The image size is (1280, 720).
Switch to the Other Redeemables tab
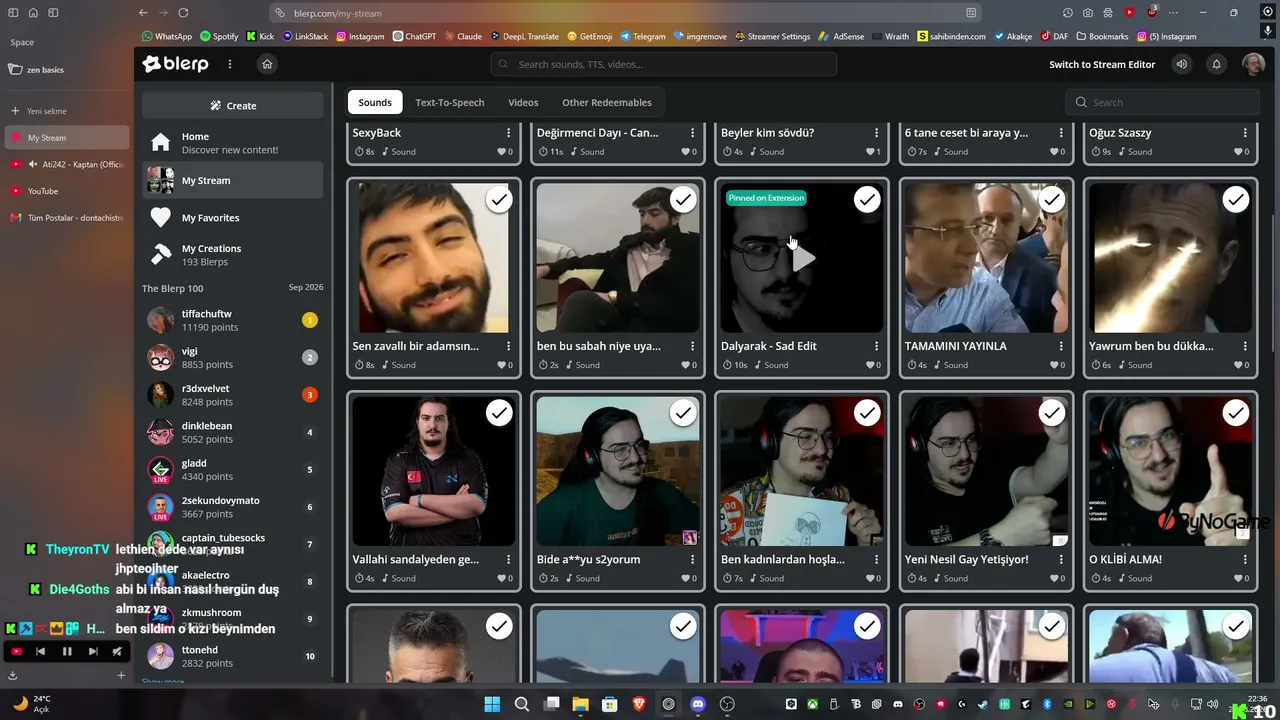(x=607, y=102)
